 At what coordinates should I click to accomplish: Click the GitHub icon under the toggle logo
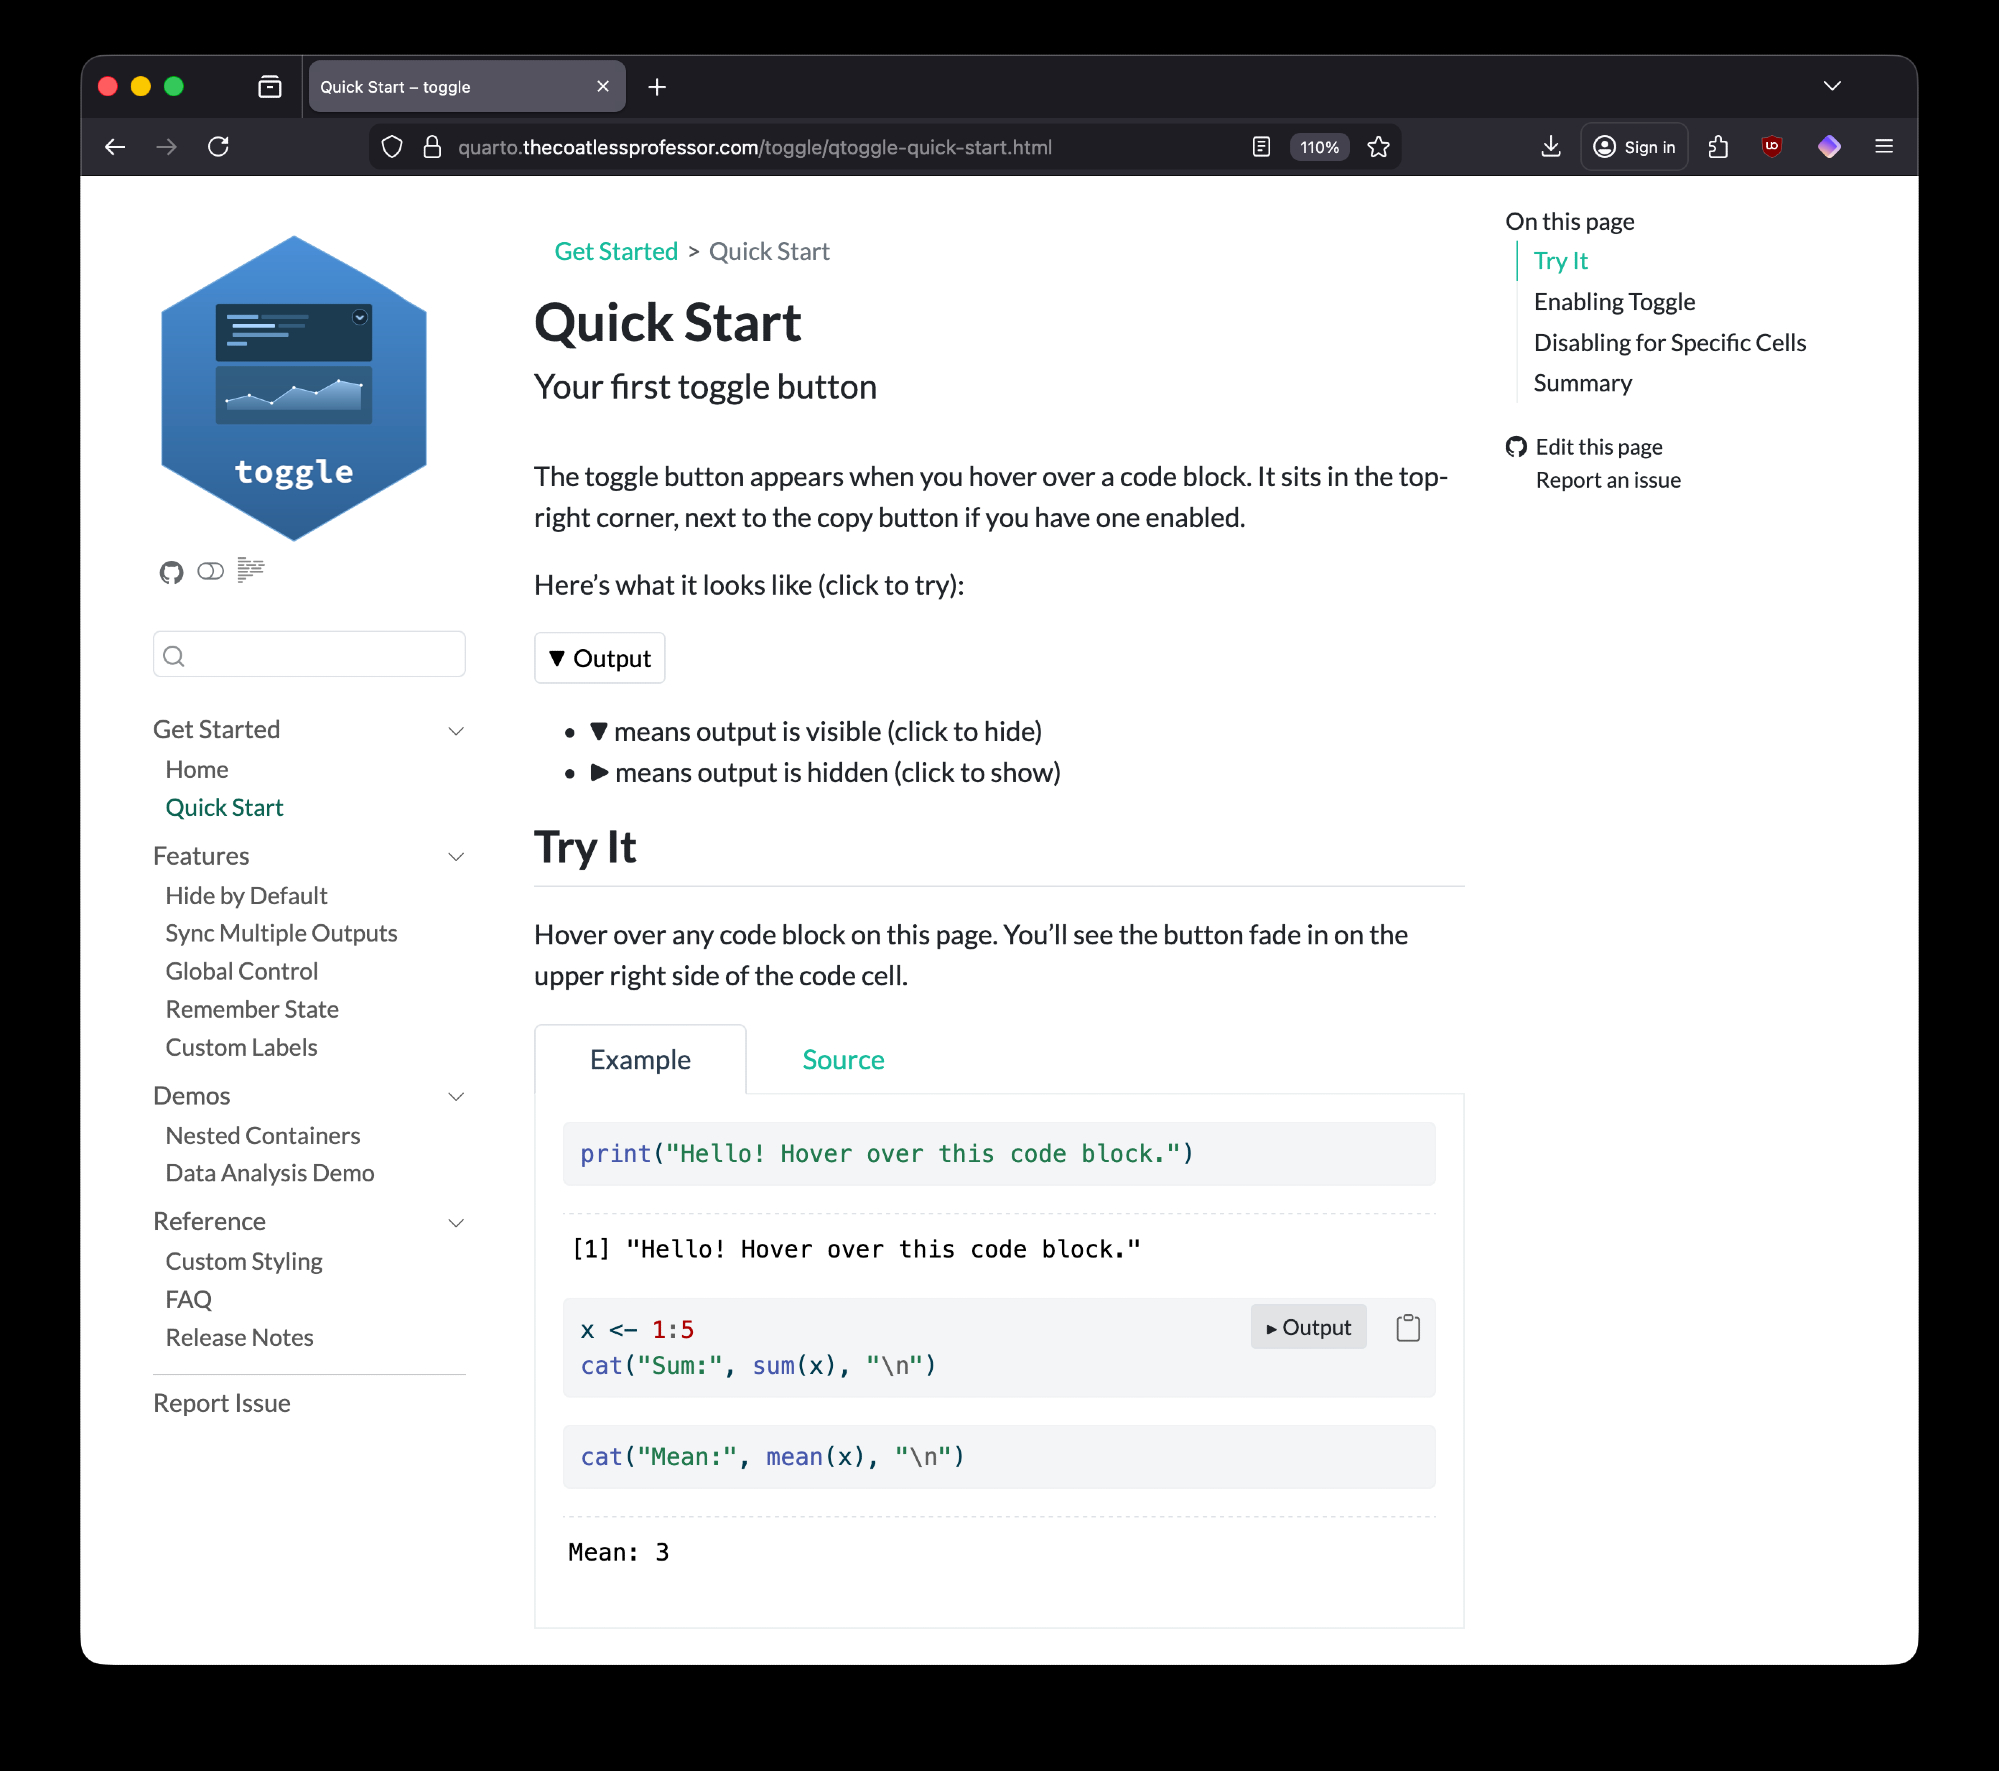pos(171,572)
